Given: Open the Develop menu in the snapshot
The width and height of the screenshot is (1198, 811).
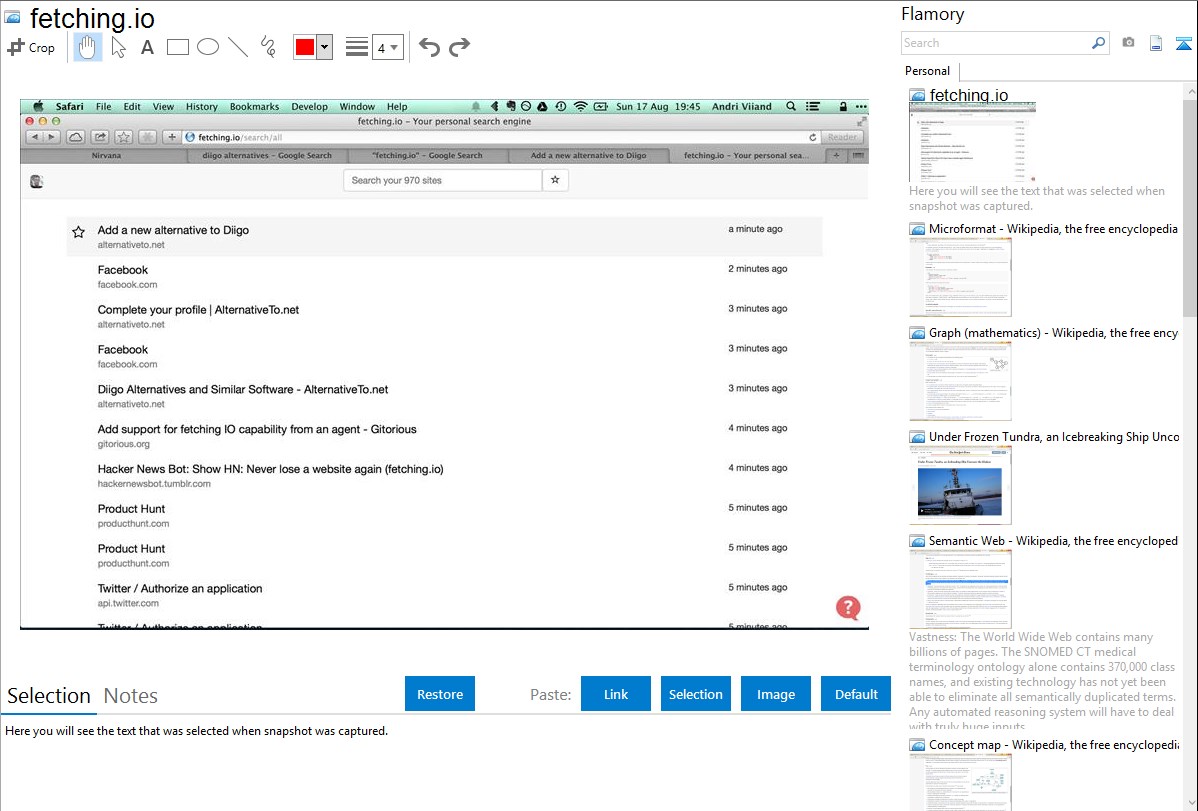Looking at the screenshot, I should [x=309, y=106].
